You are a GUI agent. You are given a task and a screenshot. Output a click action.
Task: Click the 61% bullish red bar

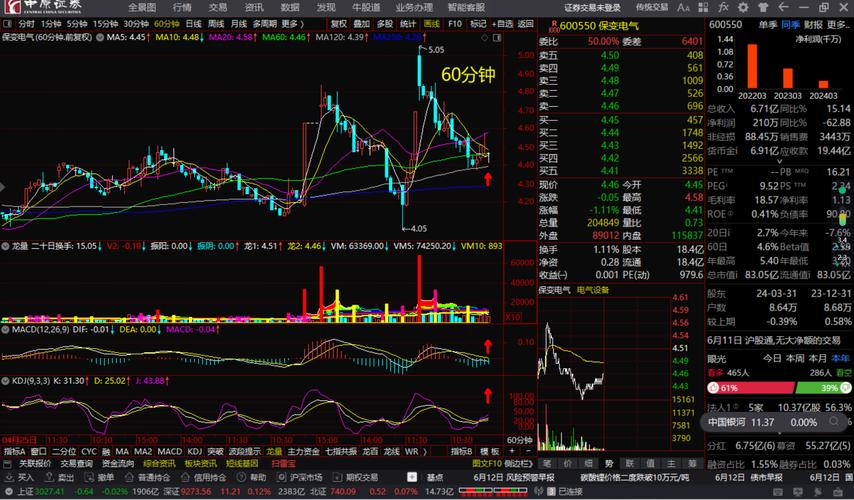(751, 388)
